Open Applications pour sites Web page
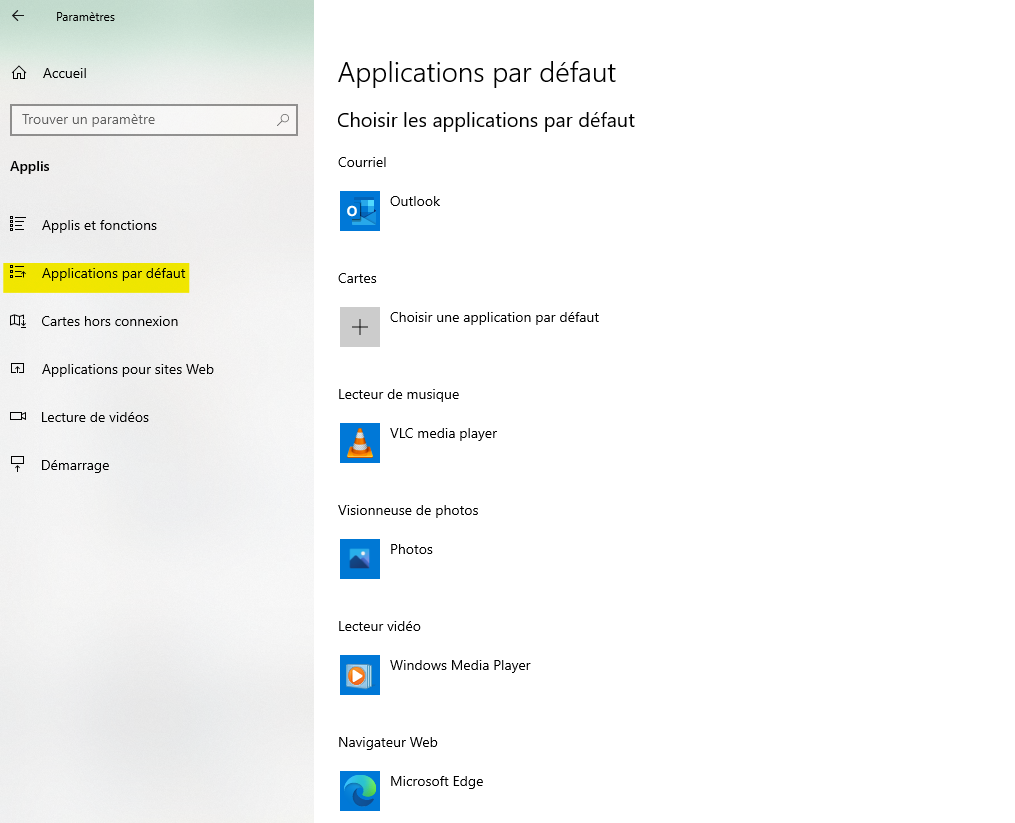Image resolution: width=1015 pixels, height=823 pixels. tap(128, 369)
